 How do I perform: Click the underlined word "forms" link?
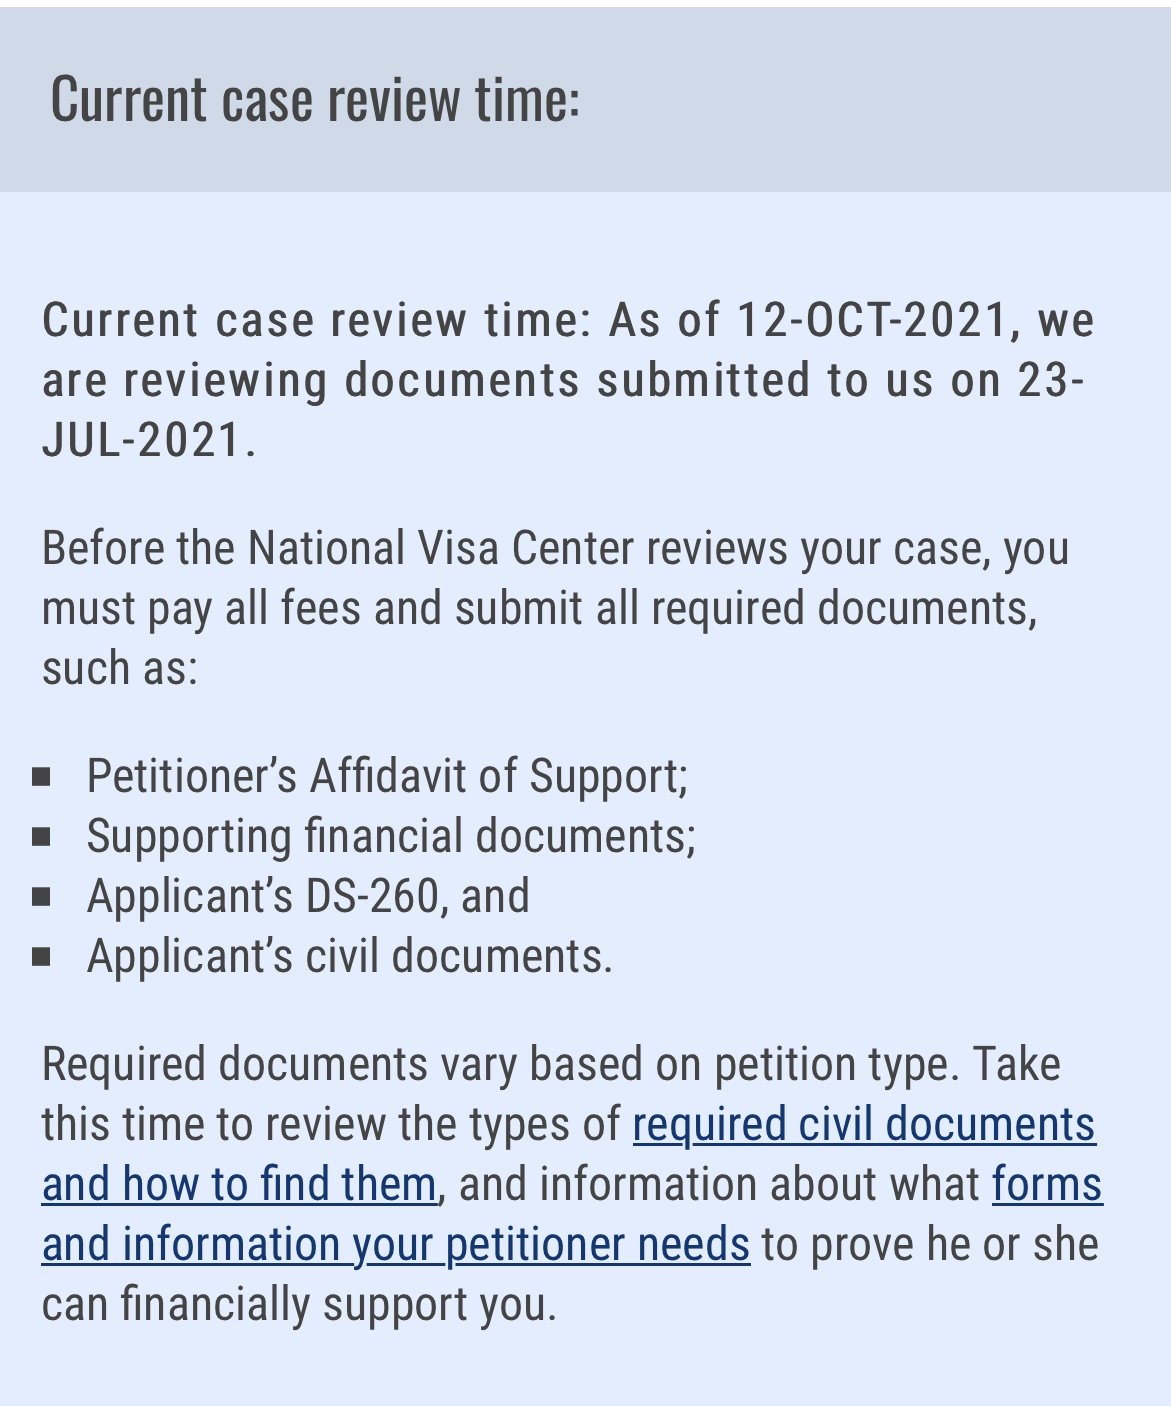pos(1047,1184)
